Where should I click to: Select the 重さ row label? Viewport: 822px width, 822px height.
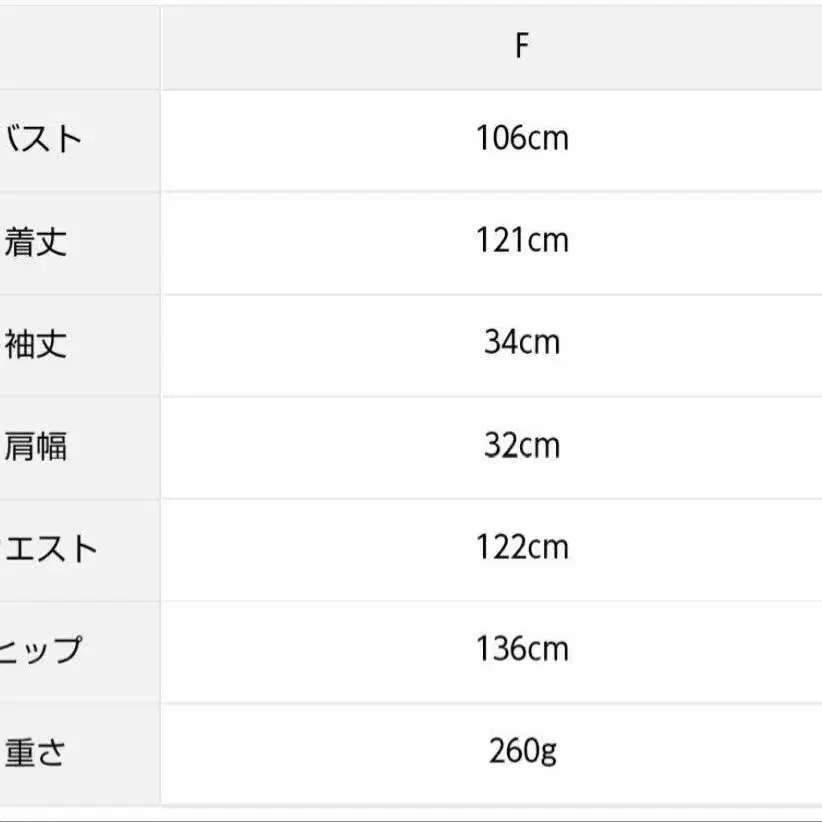tap(36, 752)
